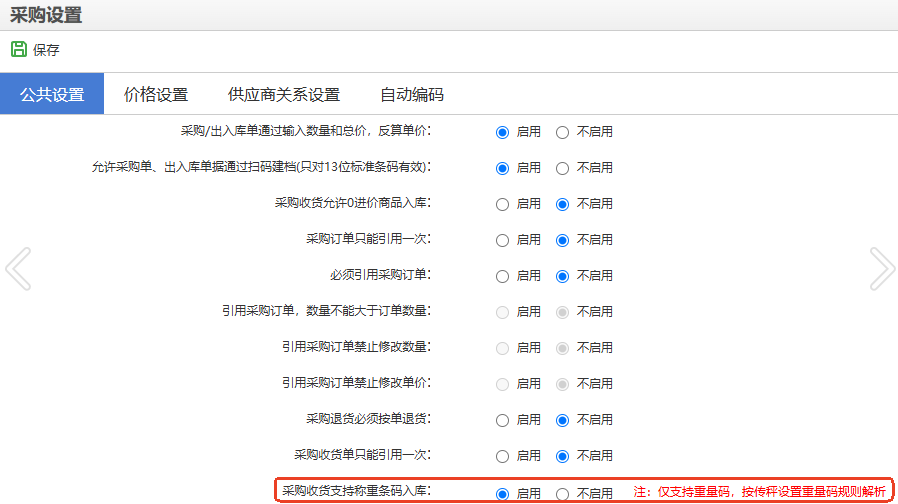
Task: Enable 必须引用采购订单 option
Action: (x=503, y=276)
